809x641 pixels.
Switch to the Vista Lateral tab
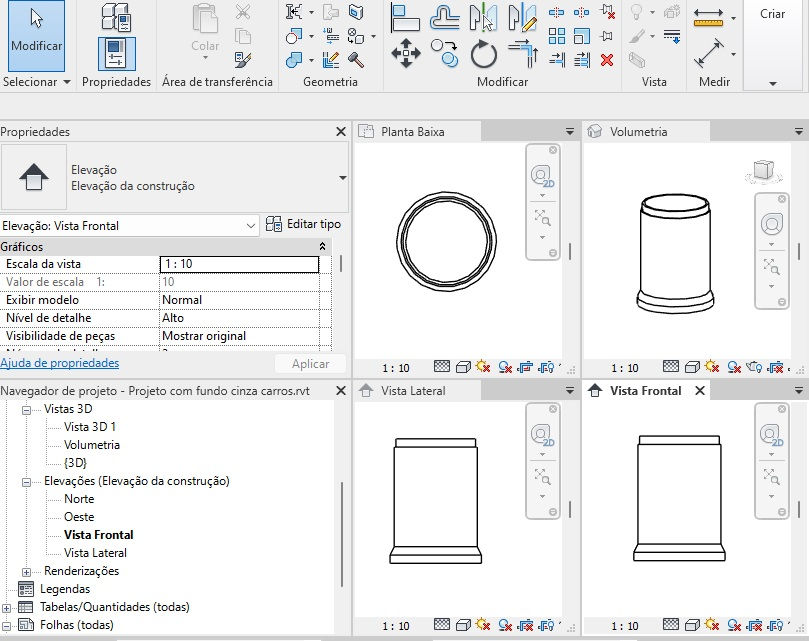[x=413, y=391]
